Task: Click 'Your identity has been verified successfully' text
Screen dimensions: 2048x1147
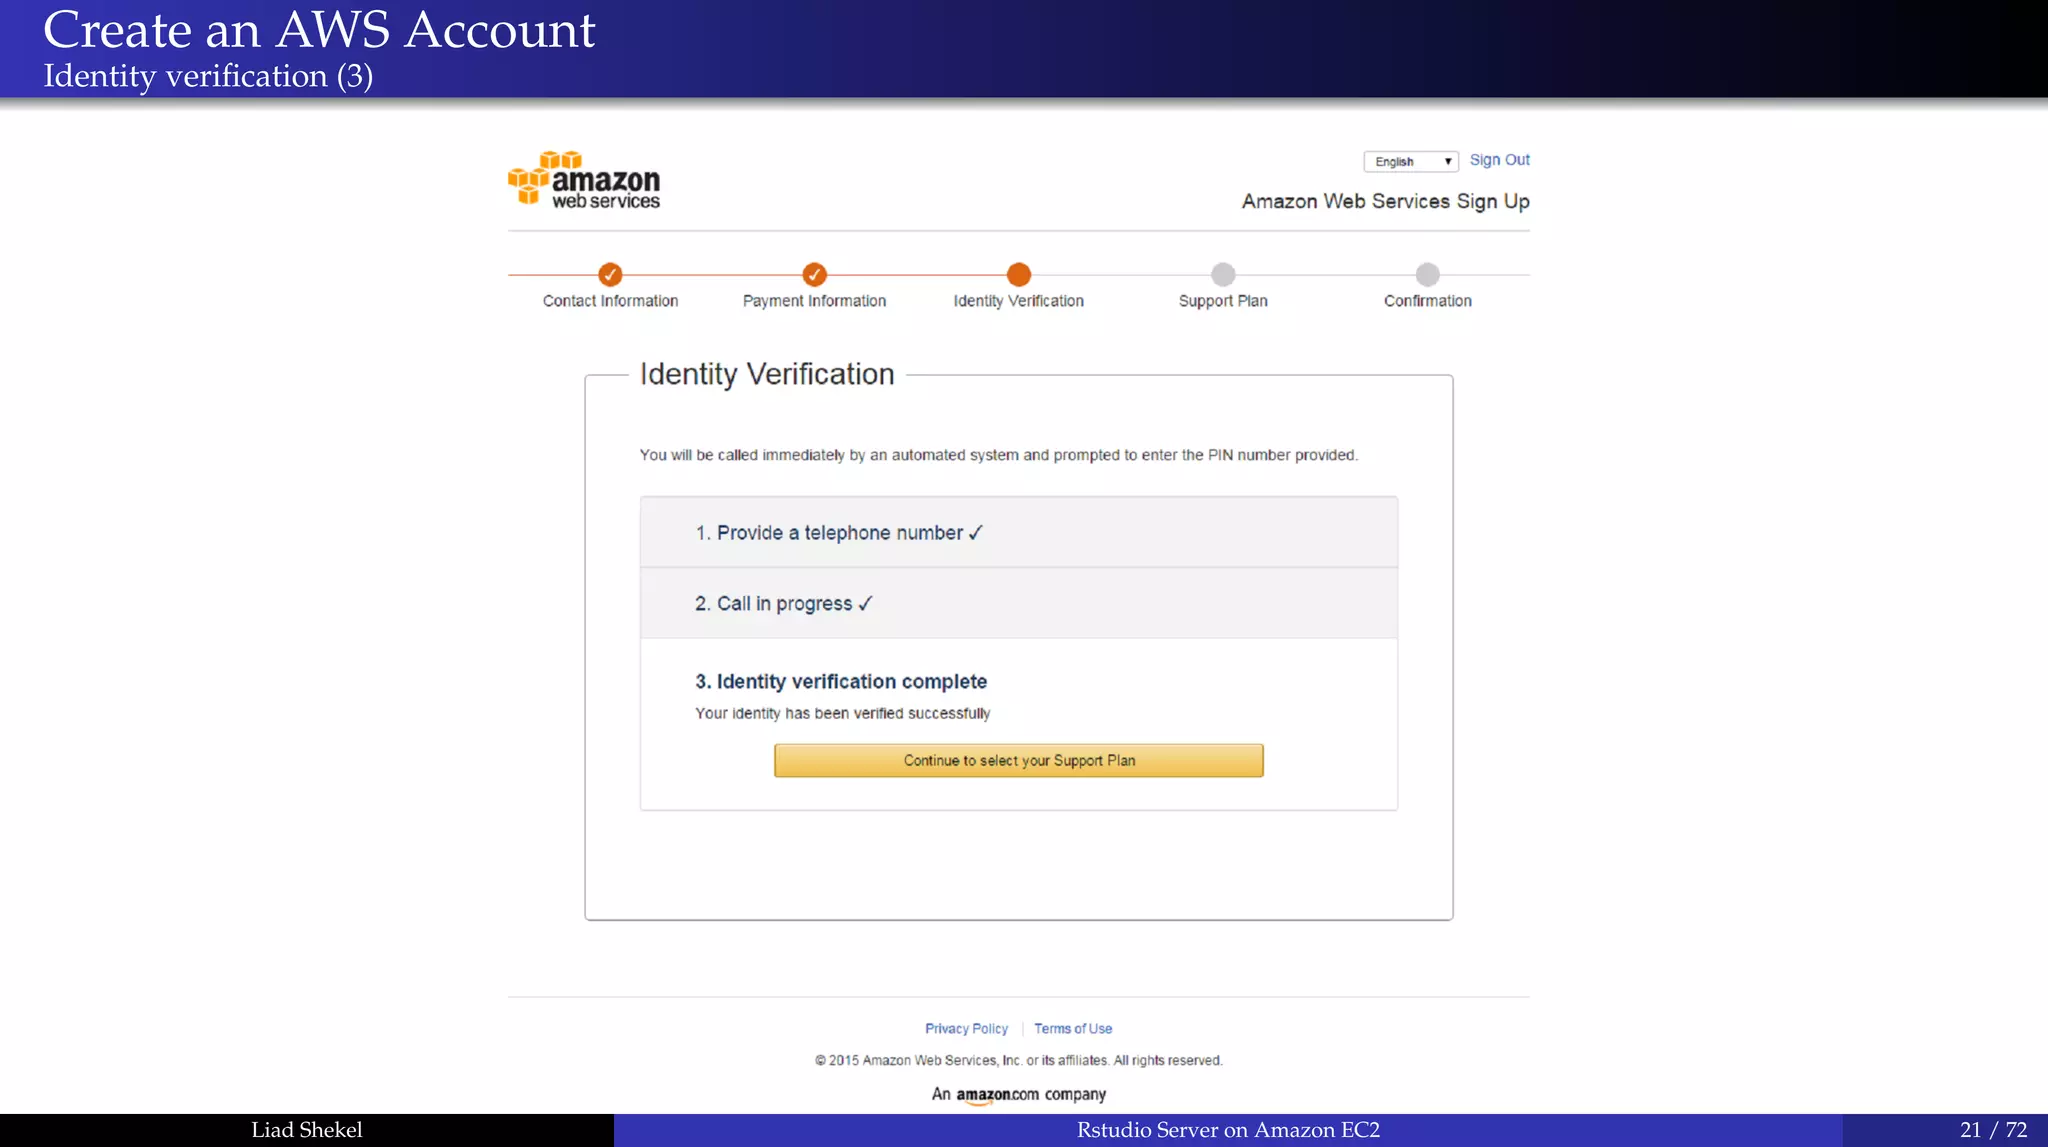Action: coord(843,713)
